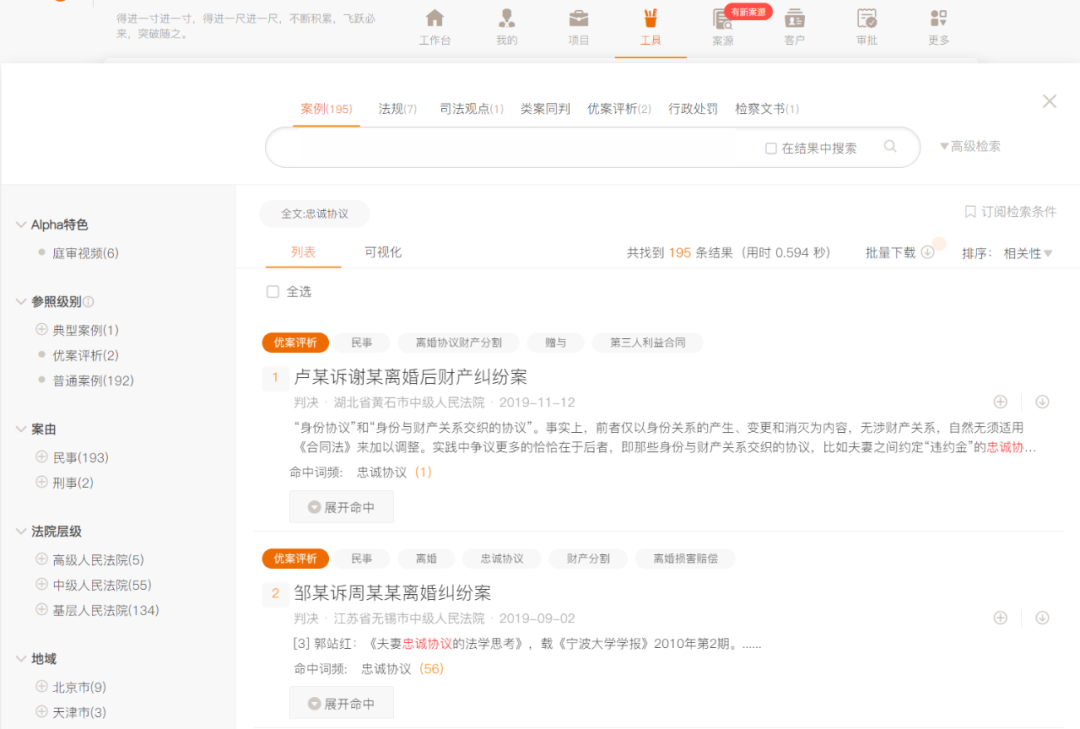Screen dimensions: 1080x729
Task: Open the 工作台 home icon
Action: click(x=435, y=19)
